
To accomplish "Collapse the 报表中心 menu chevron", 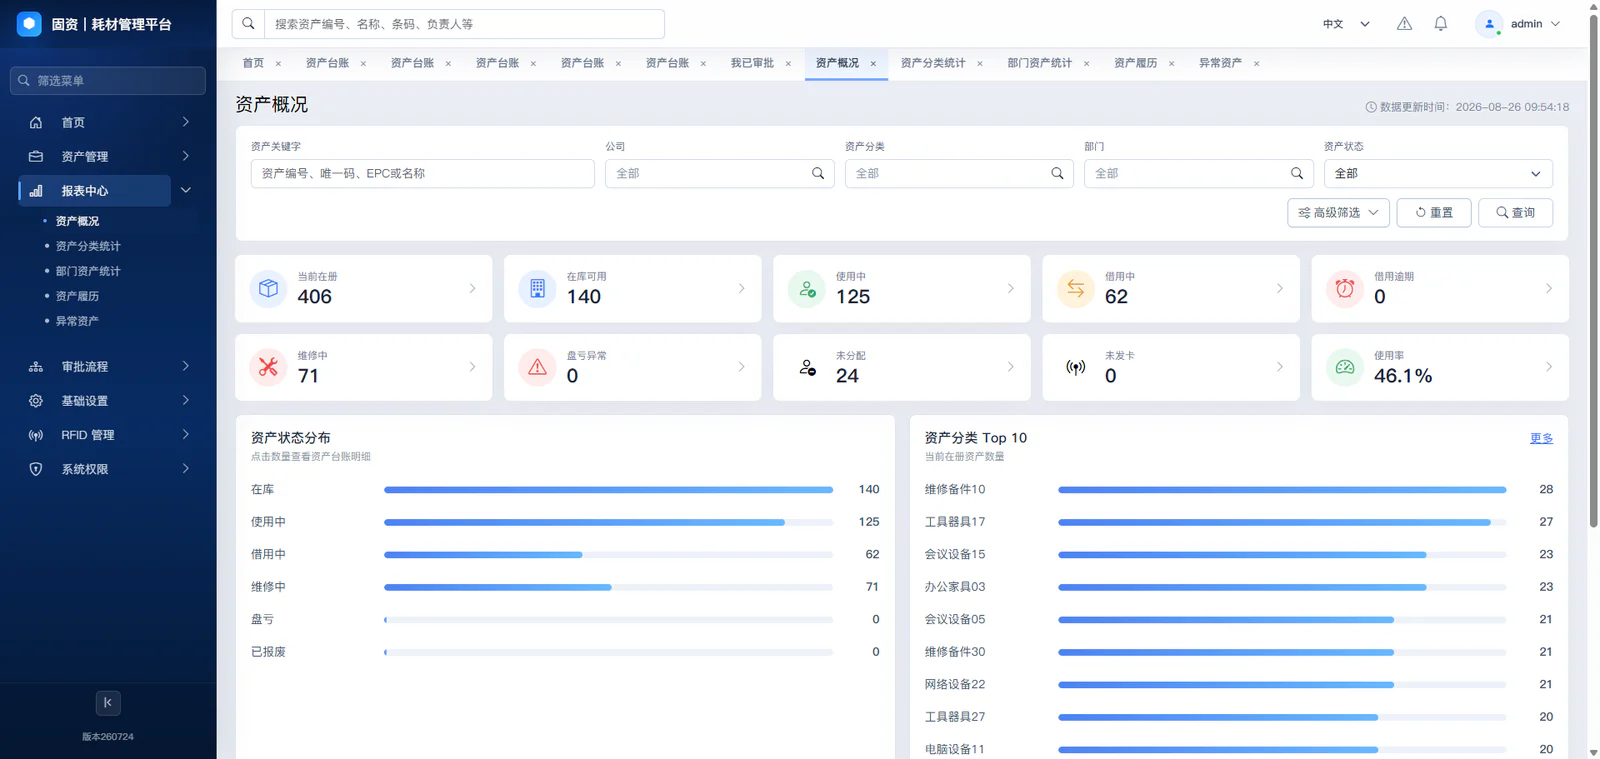I will 186,190.
